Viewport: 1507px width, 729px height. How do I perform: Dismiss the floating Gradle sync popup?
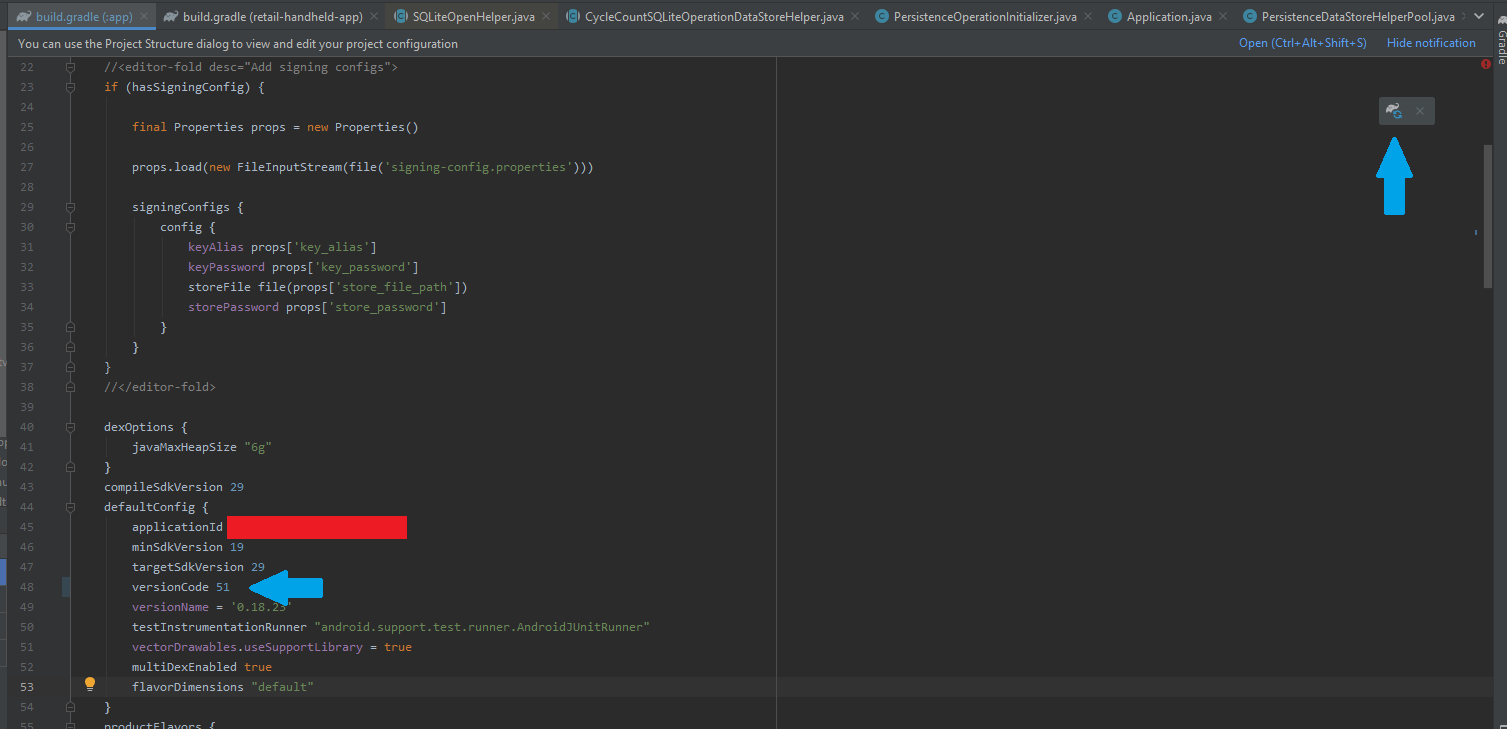pos(1419,111)
